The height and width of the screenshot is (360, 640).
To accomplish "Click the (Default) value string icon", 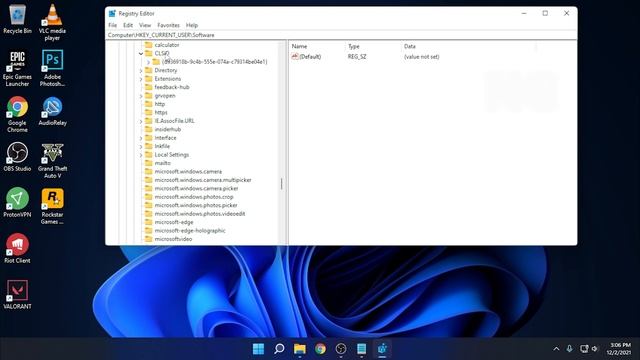I will (x=295, y=57).
